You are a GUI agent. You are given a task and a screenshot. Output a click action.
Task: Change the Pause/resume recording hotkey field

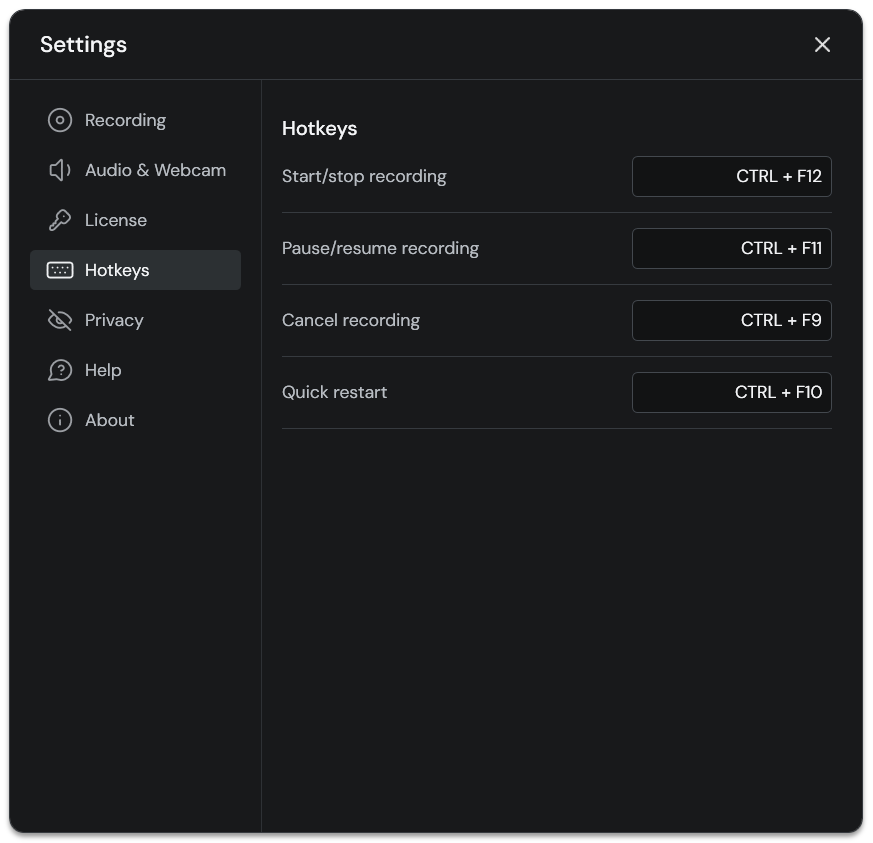tap(731, 248)
